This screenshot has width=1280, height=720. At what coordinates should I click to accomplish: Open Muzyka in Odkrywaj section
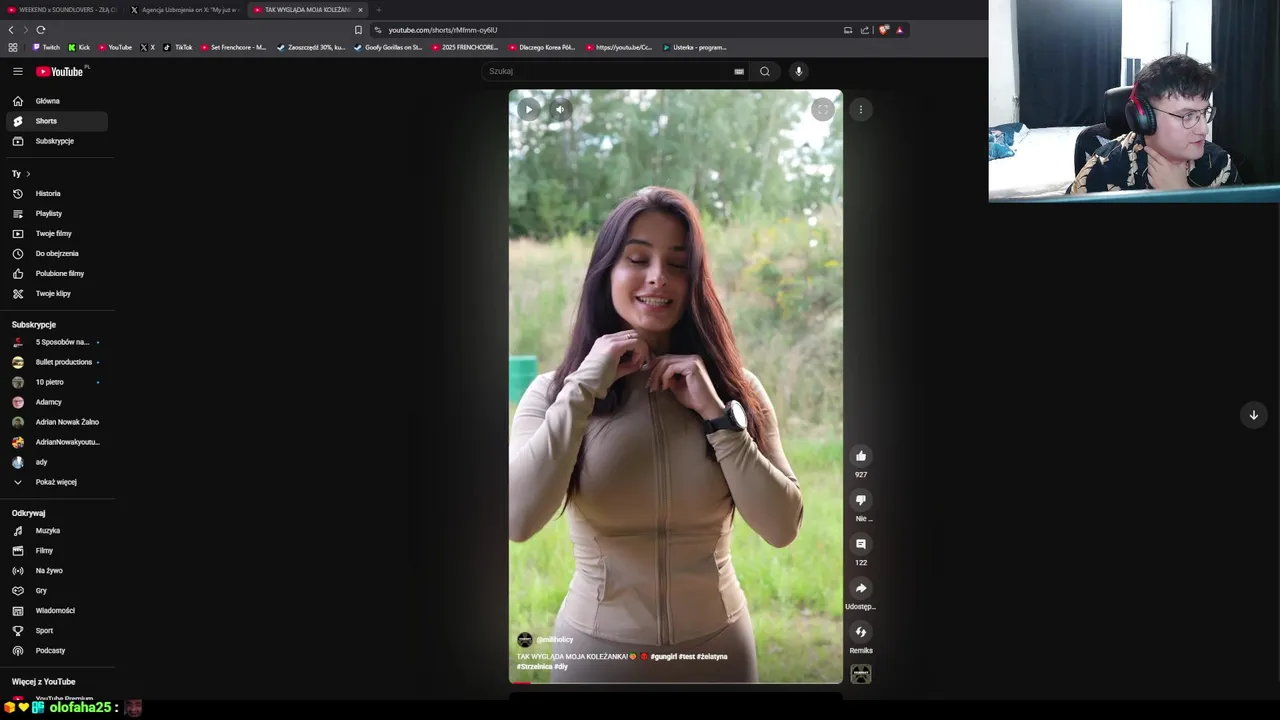(56, 531)
